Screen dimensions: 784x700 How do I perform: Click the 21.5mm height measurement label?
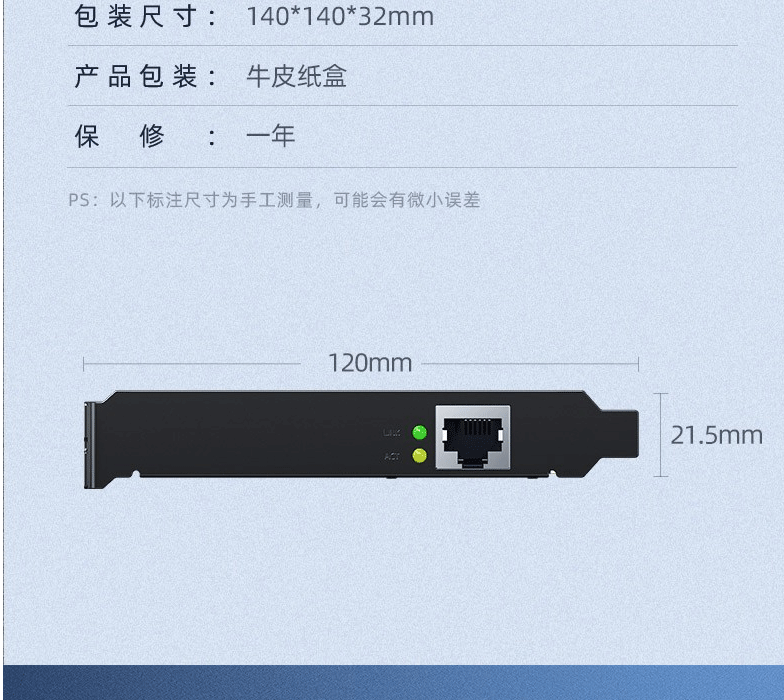click(x=716, y=435)
